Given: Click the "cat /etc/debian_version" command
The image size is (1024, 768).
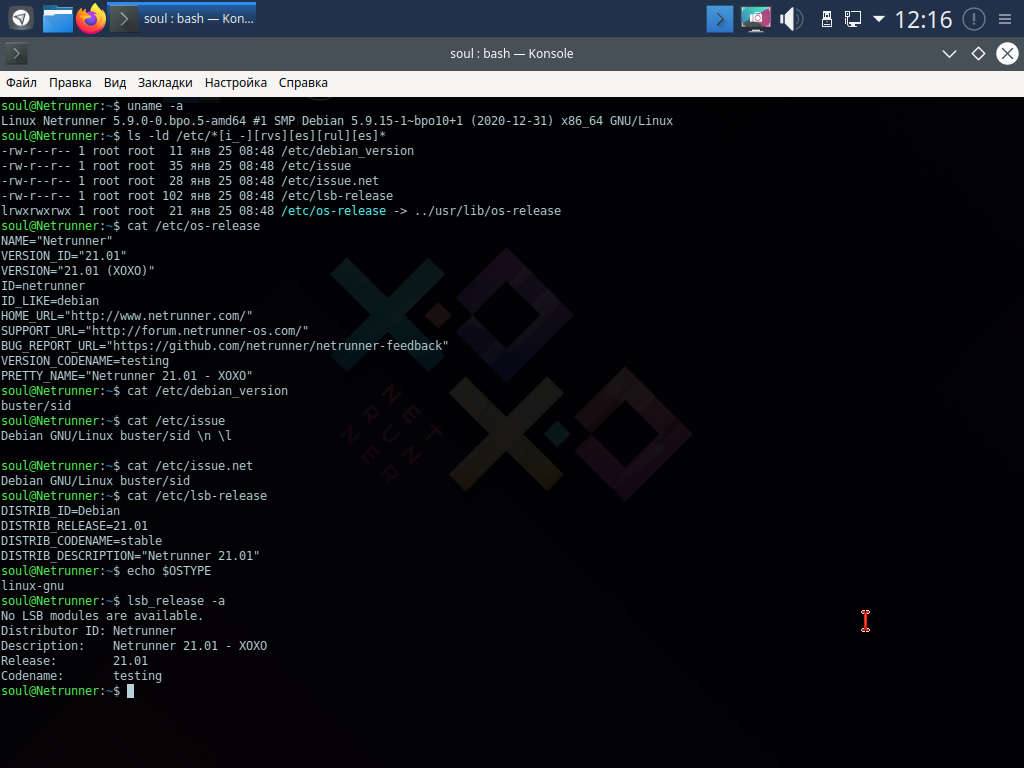Looking at the screenshot, I should (208, 391).
